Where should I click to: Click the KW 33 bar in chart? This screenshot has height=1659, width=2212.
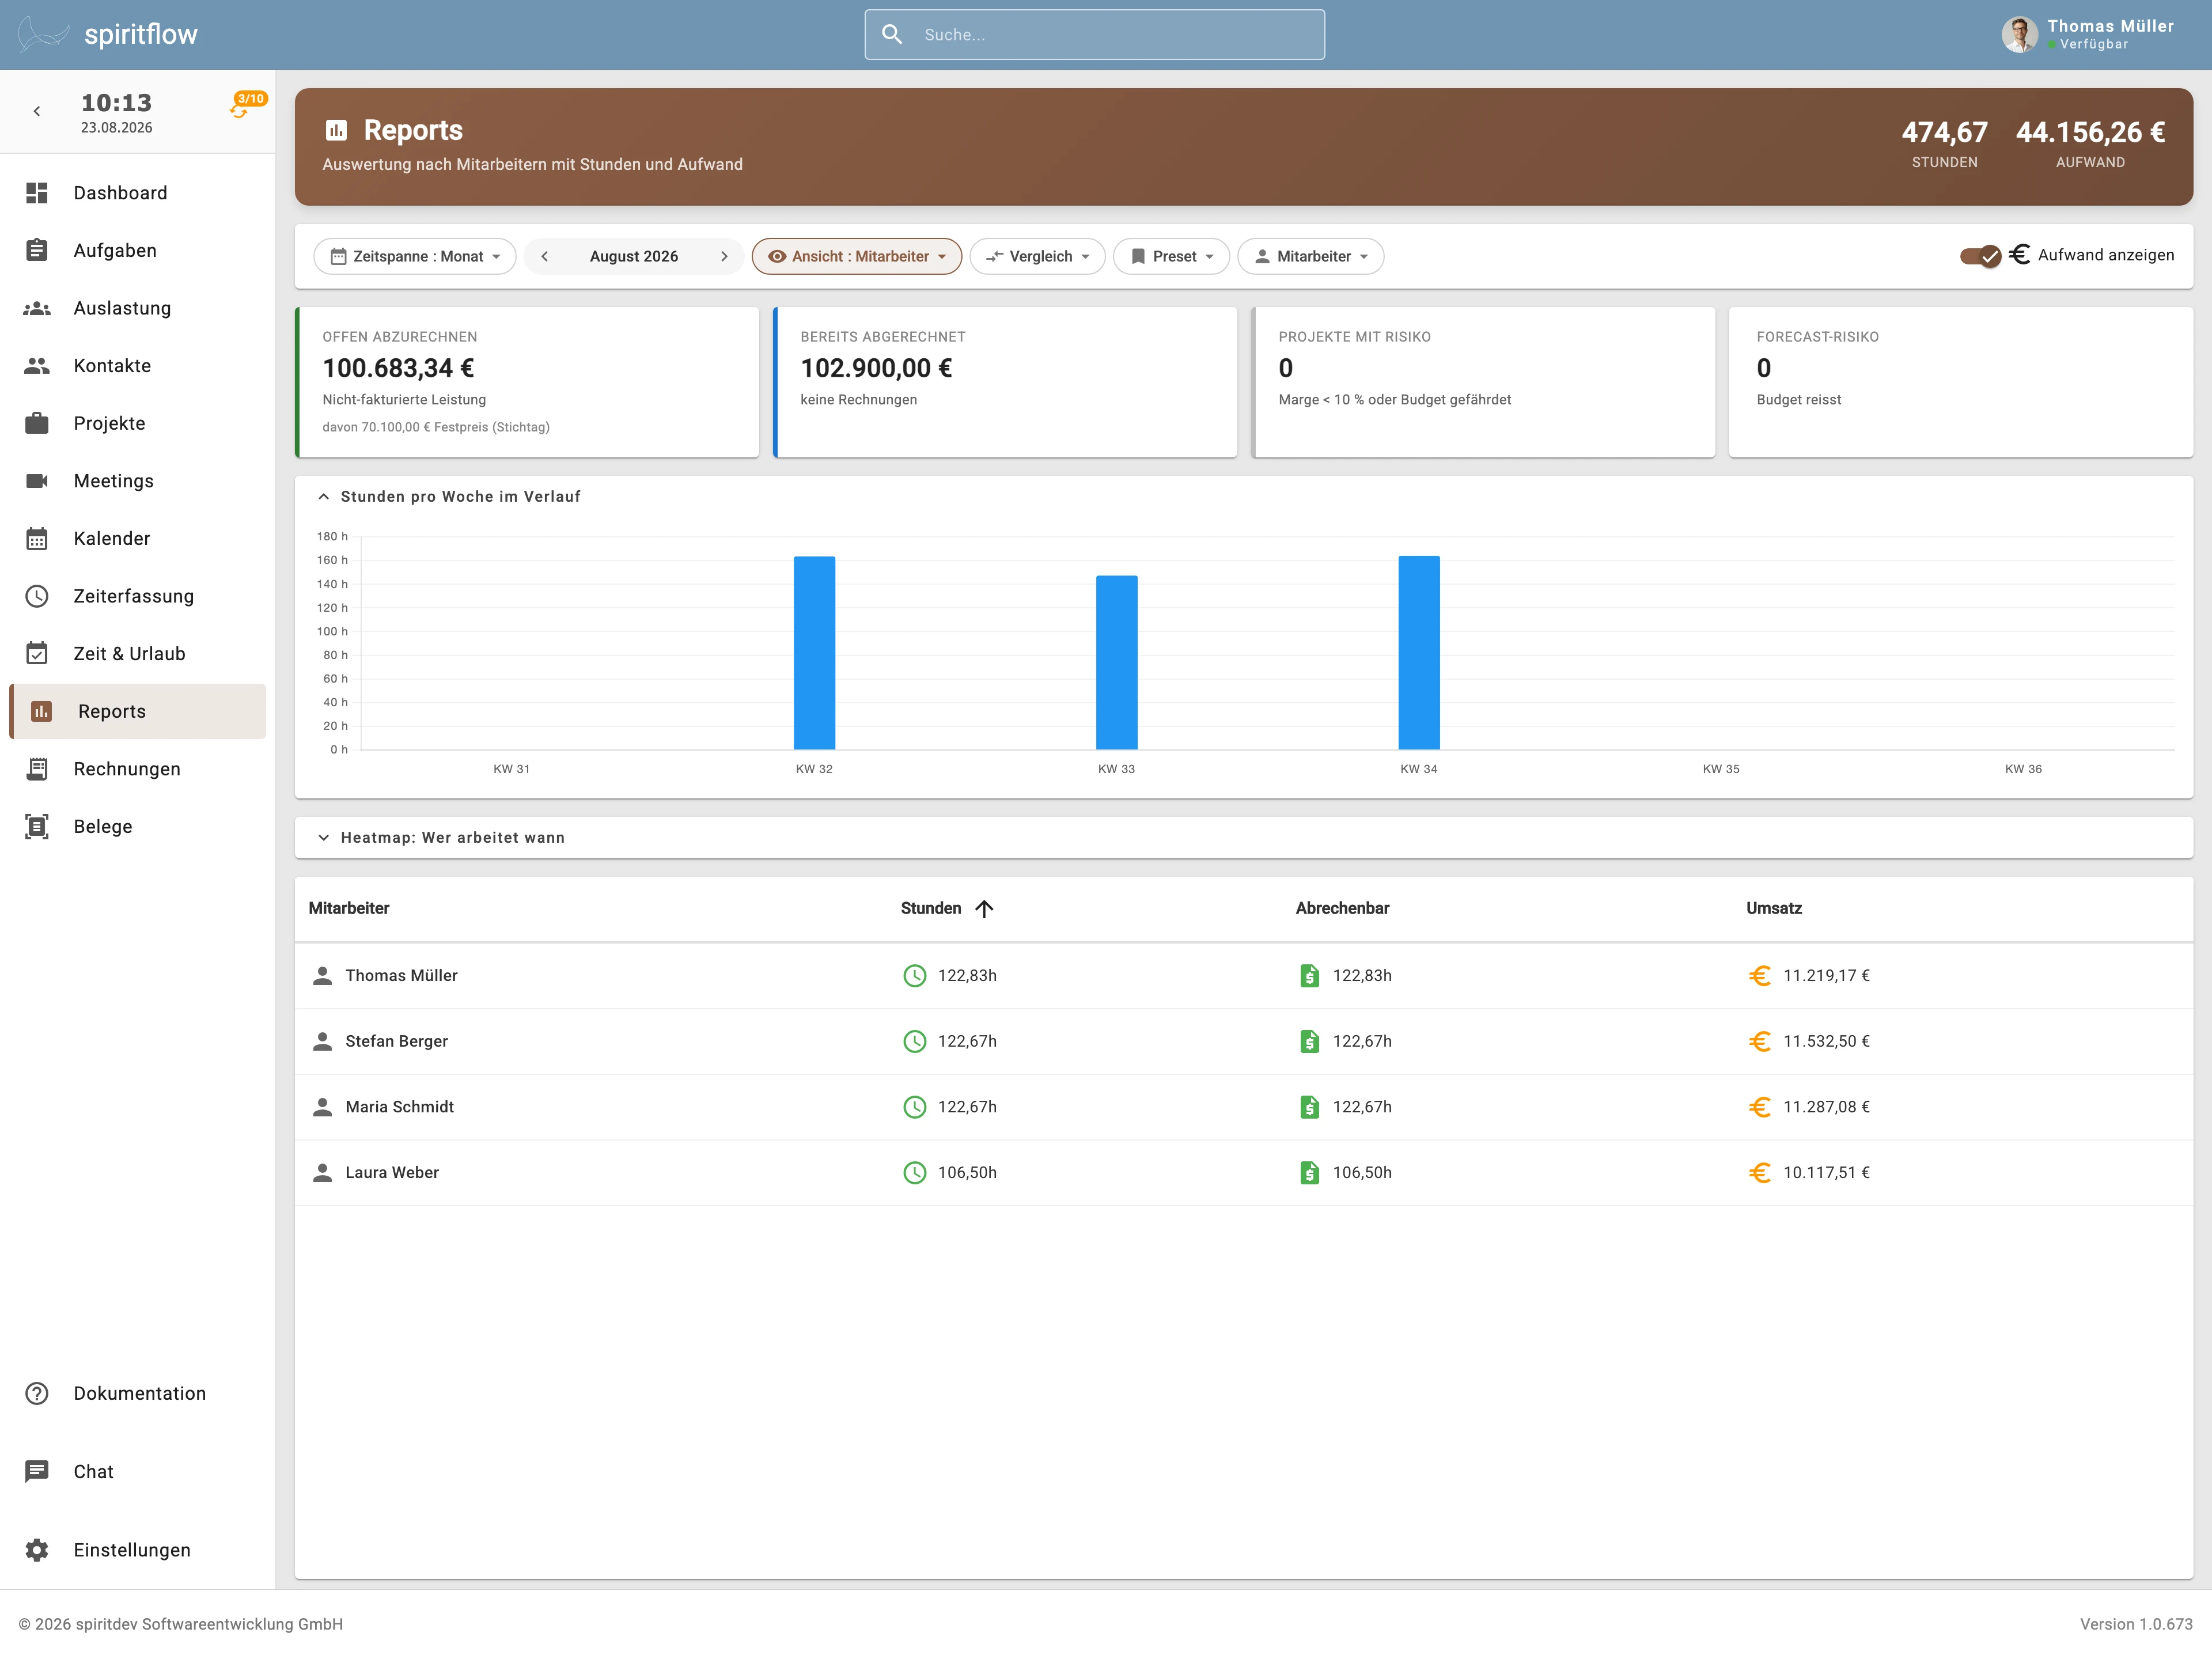1116,662
